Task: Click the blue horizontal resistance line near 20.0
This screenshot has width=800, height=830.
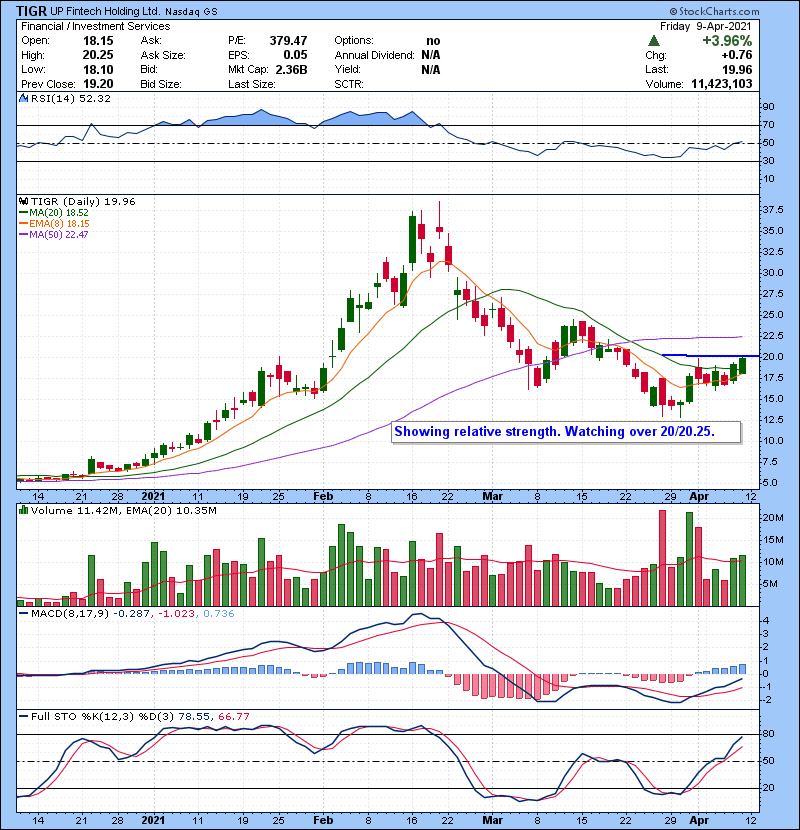Action: tap(711, 356)
